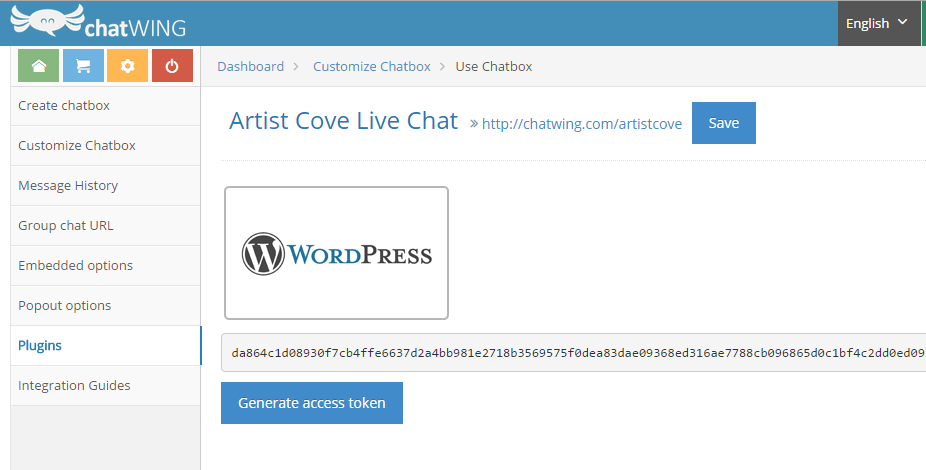Select Create chatbox in sidebar
The width and height of the screenshot is (926, 470).
106,106
